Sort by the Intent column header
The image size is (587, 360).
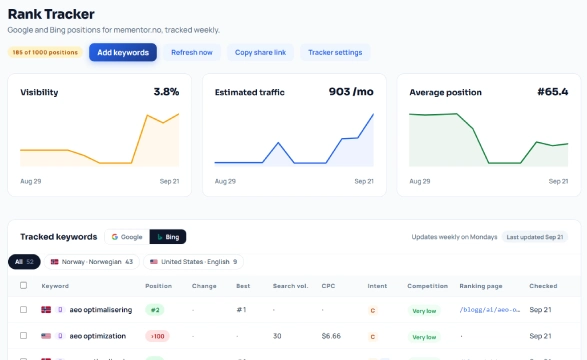pyautogui.click(x=377, y=286)
